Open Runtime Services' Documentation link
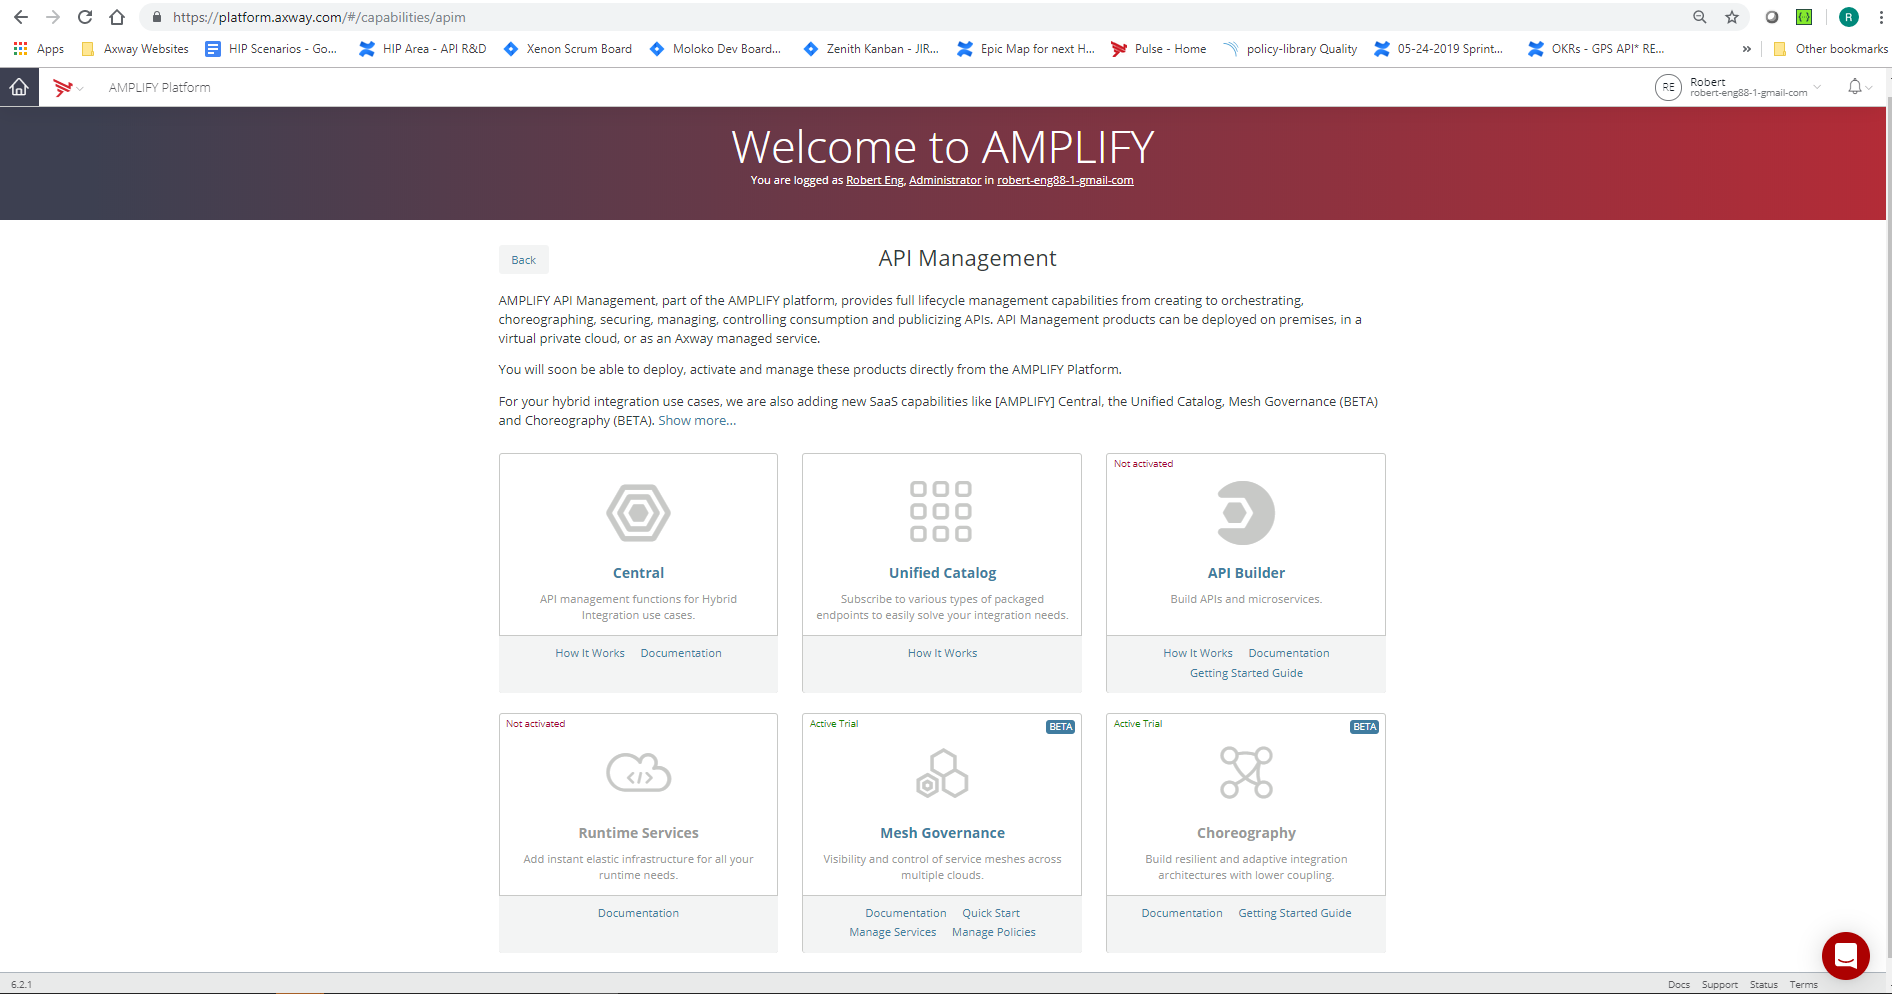The image size is (1892, 994). click(638, 913)
